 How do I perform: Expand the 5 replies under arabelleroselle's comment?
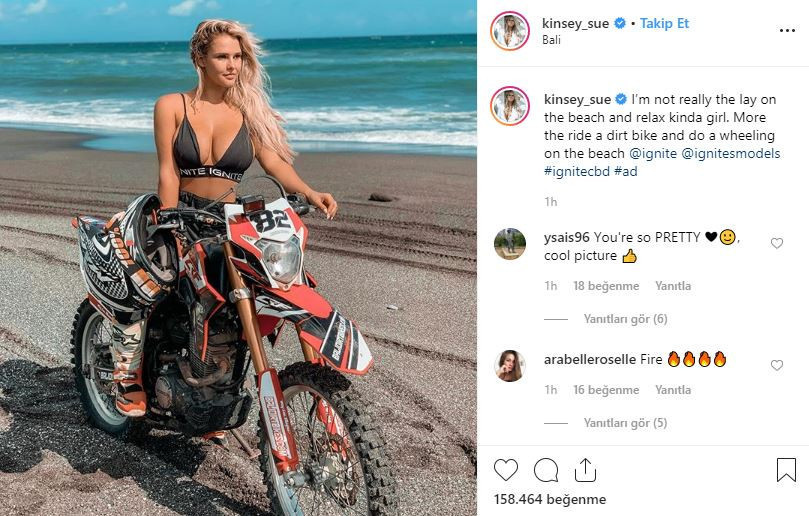pyautogui.click(x=625, y=423)
